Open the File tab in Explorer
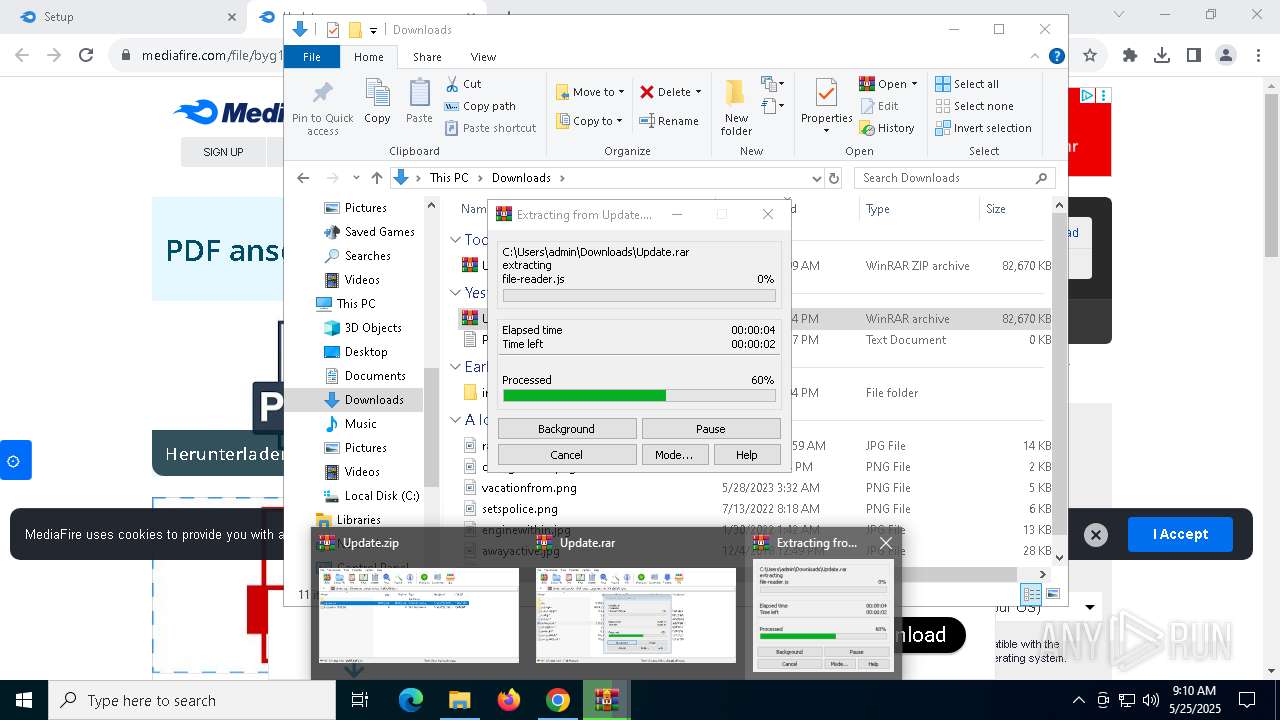The image size is (1280, 720). coord(312,57)
